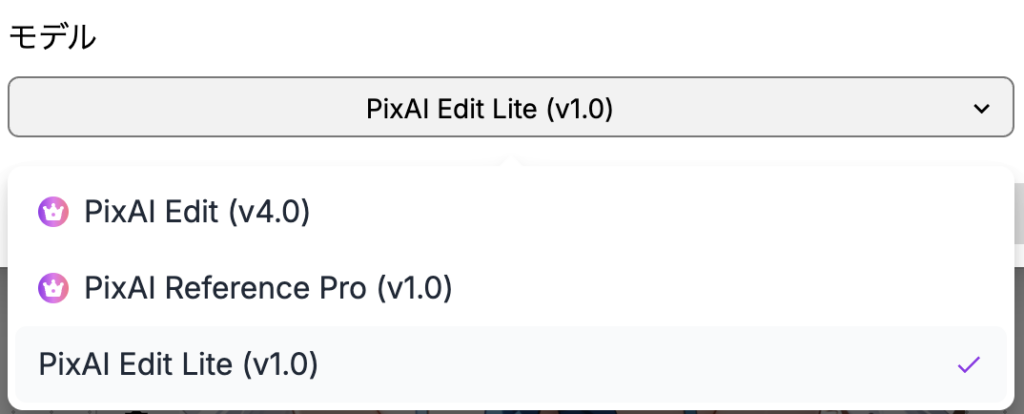Image resolution: width=1024 pixels, height=414 pixels.
Task: Click the モデル label above the selector
Action: tap(53, 38)
